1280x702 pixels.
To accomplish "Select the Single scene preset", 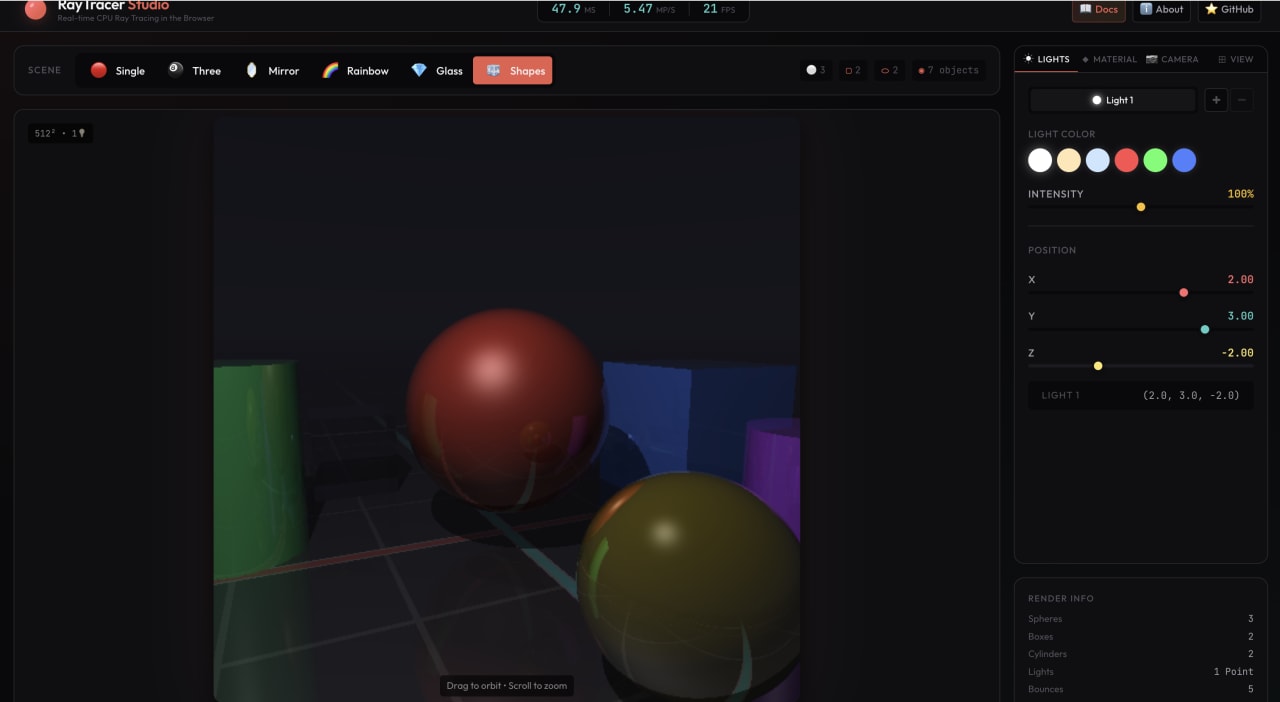I will tap(118, 71).
